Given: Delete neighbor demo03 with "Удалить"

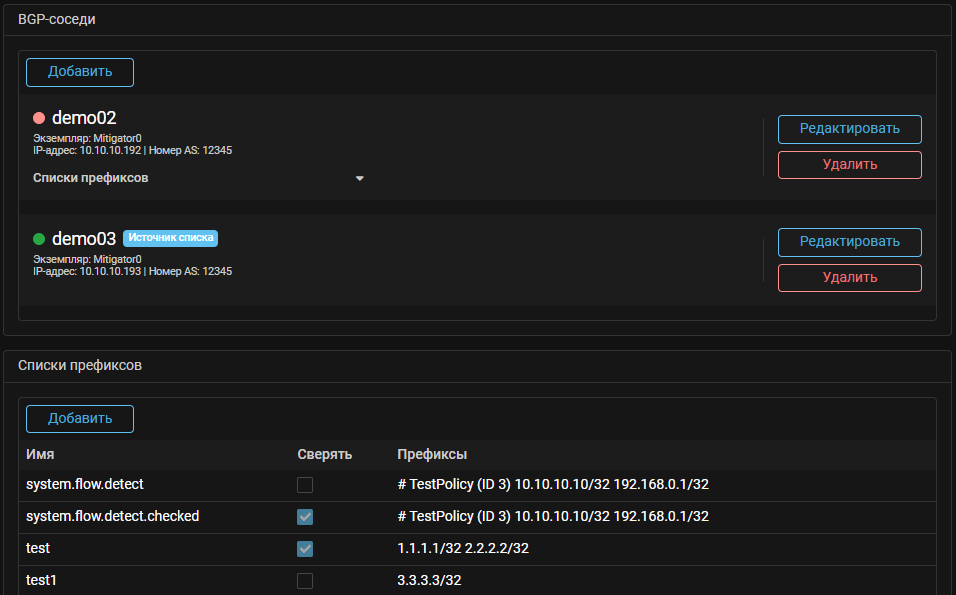Looking at the screenshot, I should [x=849, y=278].
